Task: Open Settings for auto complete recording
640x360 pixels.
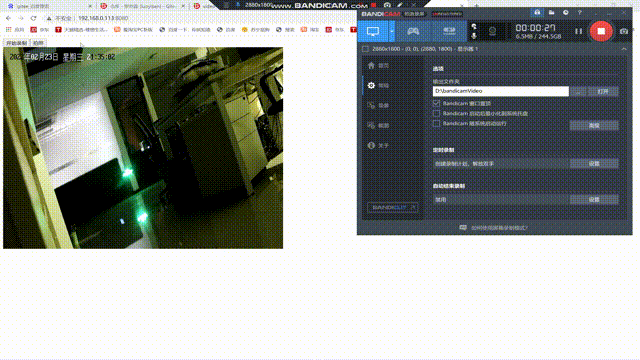Action: coord(594,199)
